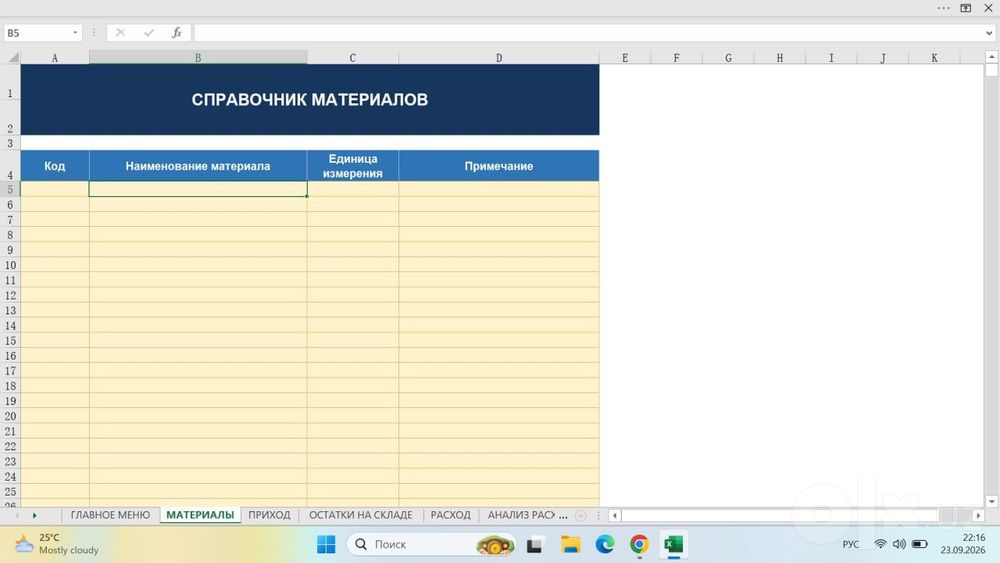
Task: Open File Explorer from taskbar
Action: (x=570, y=545)
